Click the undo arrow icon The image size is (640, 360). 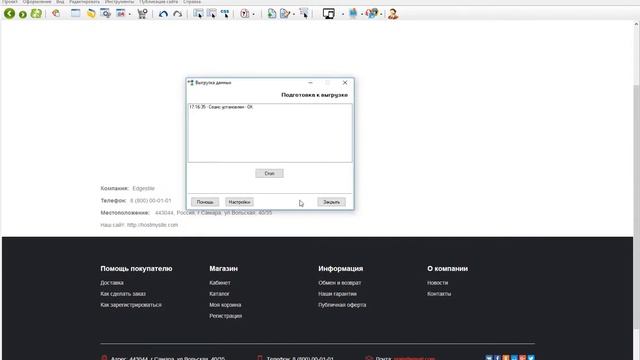point(163,14)
